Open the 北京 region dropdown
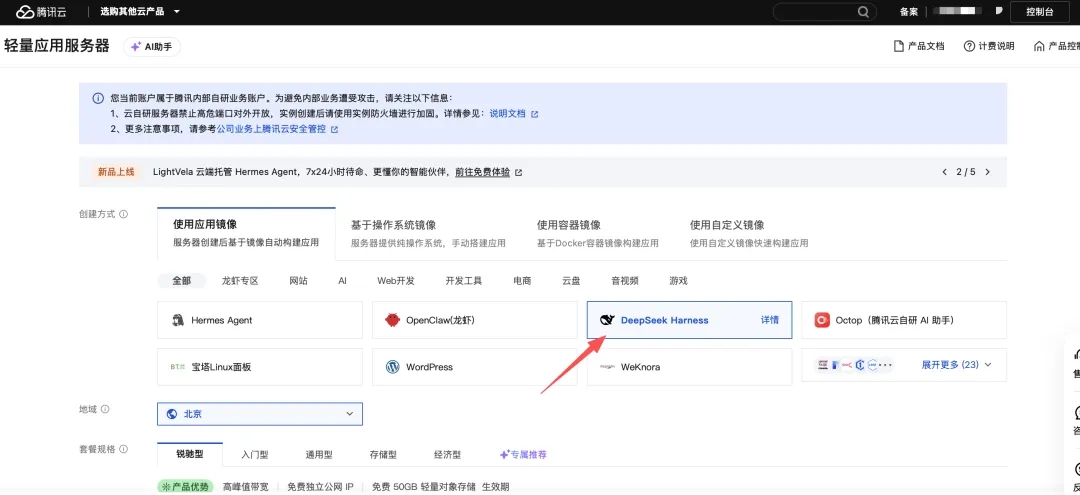The image size is (1080, 495). (260, 414)
